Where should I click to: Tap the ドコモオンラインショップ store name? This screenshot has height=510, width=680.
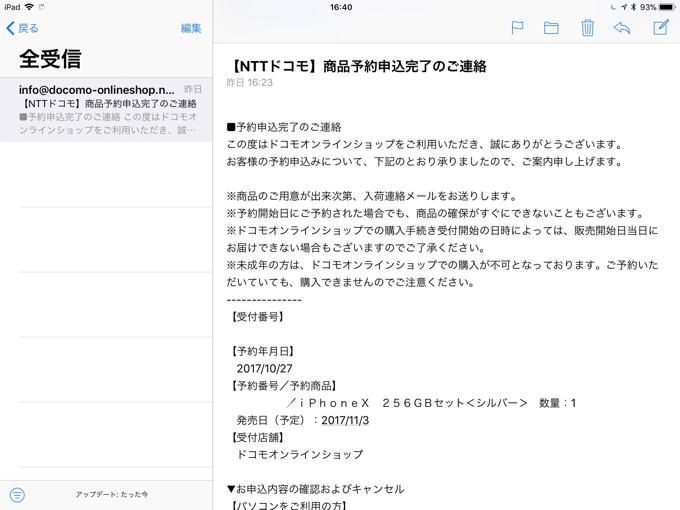click(x=300, y=454)
